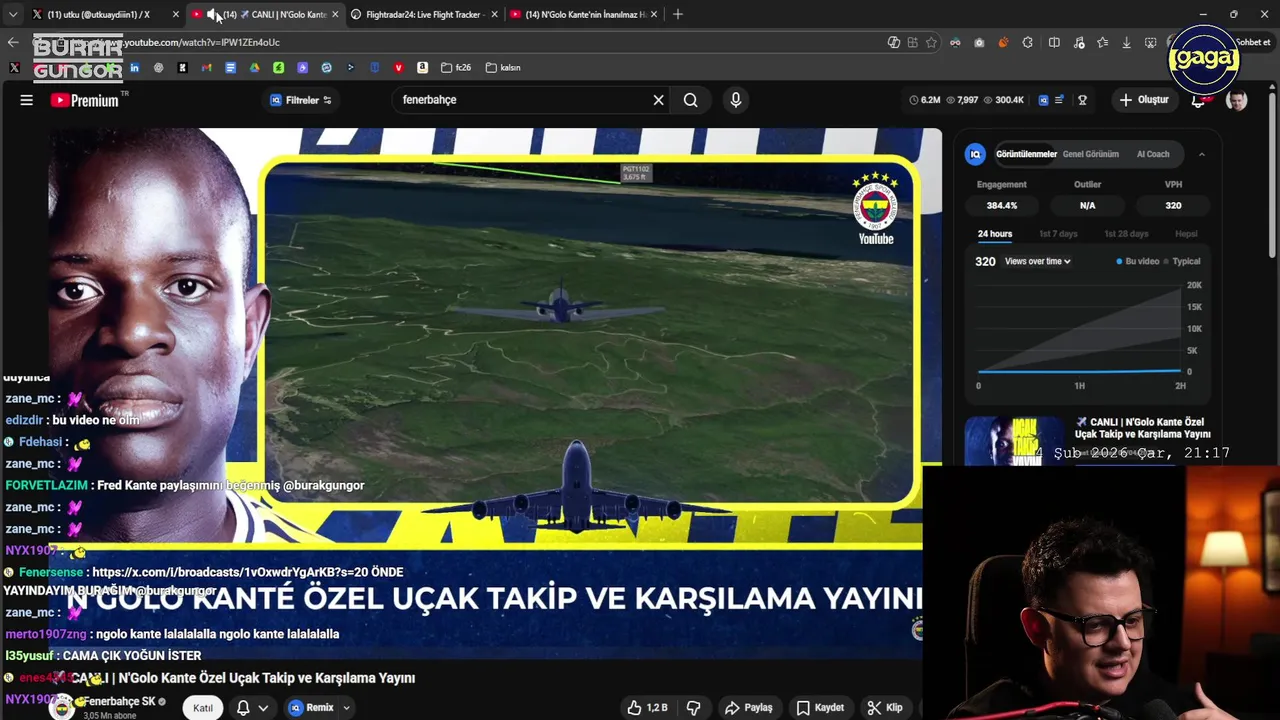Screen dimensions: 1280x720
Task: Switch to the Genel Görünüm tab
Action: point(1090,154)
